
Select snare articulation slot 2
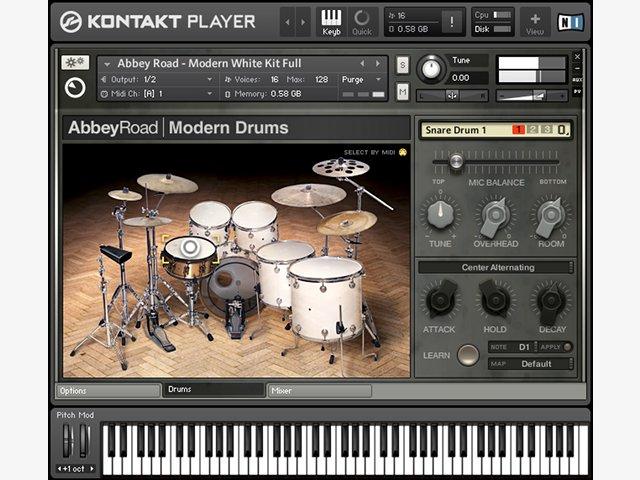[533, 130]
